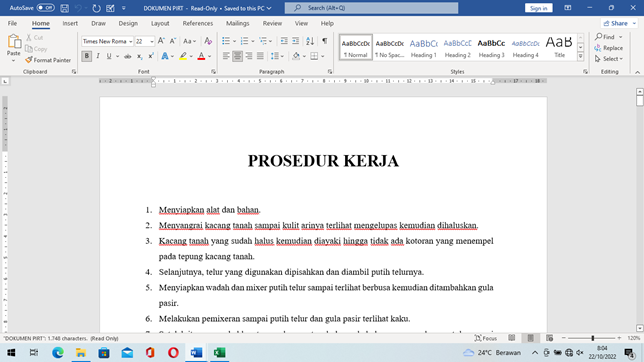Click the Sort icon
Screen dimensions: 644x362
click(310, 41)
